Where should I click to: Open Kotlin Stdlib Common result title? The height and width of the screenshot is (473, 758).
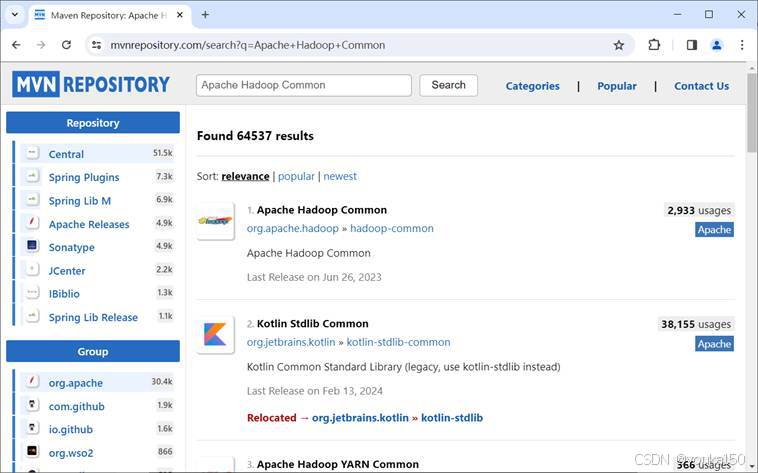coord(312,324)
